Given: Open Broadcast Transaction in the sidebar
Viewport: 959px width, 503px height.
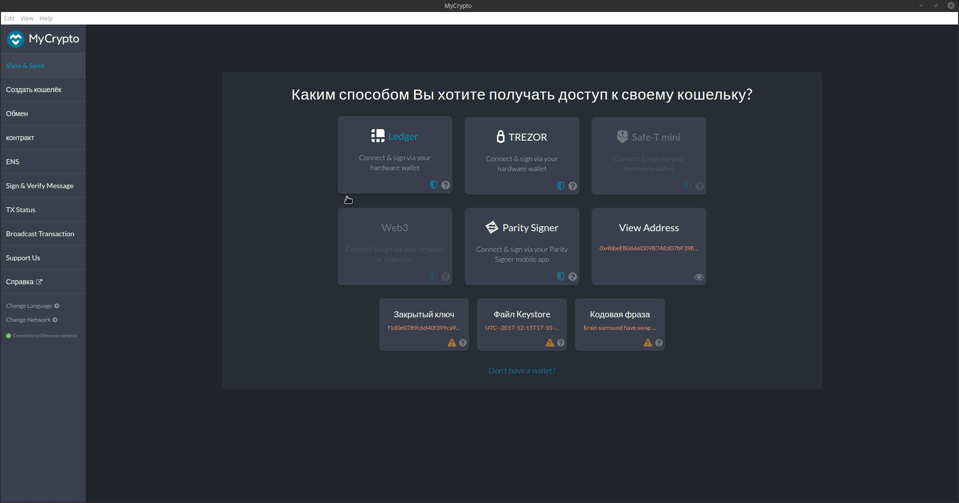Looking at the screenshot, I should pos(43,234).
